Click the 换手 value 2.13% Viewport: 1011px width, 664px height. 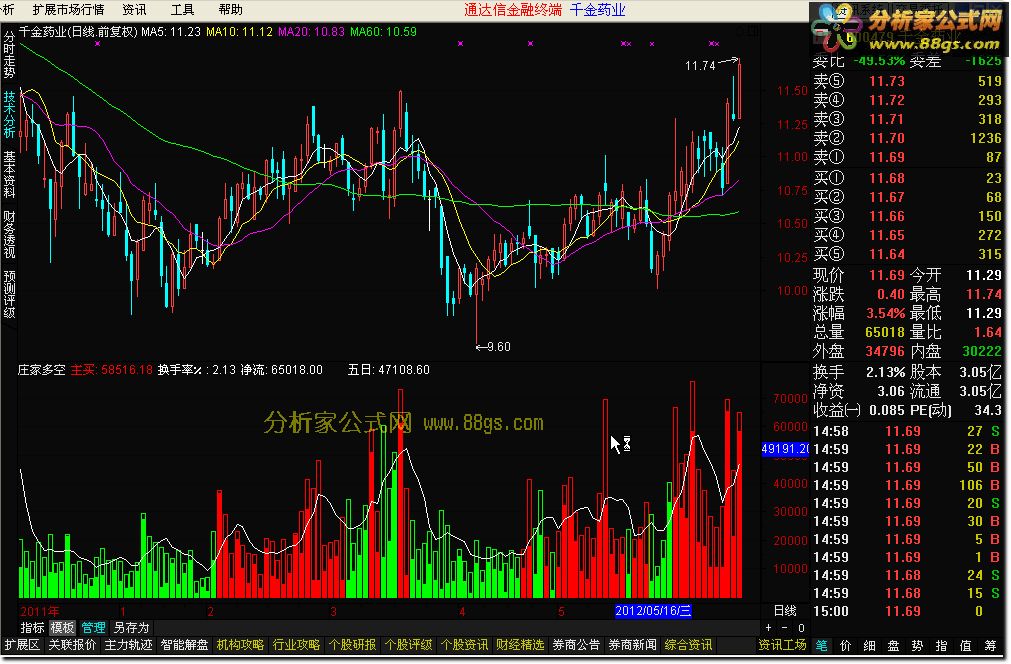[x=885, y=372]
